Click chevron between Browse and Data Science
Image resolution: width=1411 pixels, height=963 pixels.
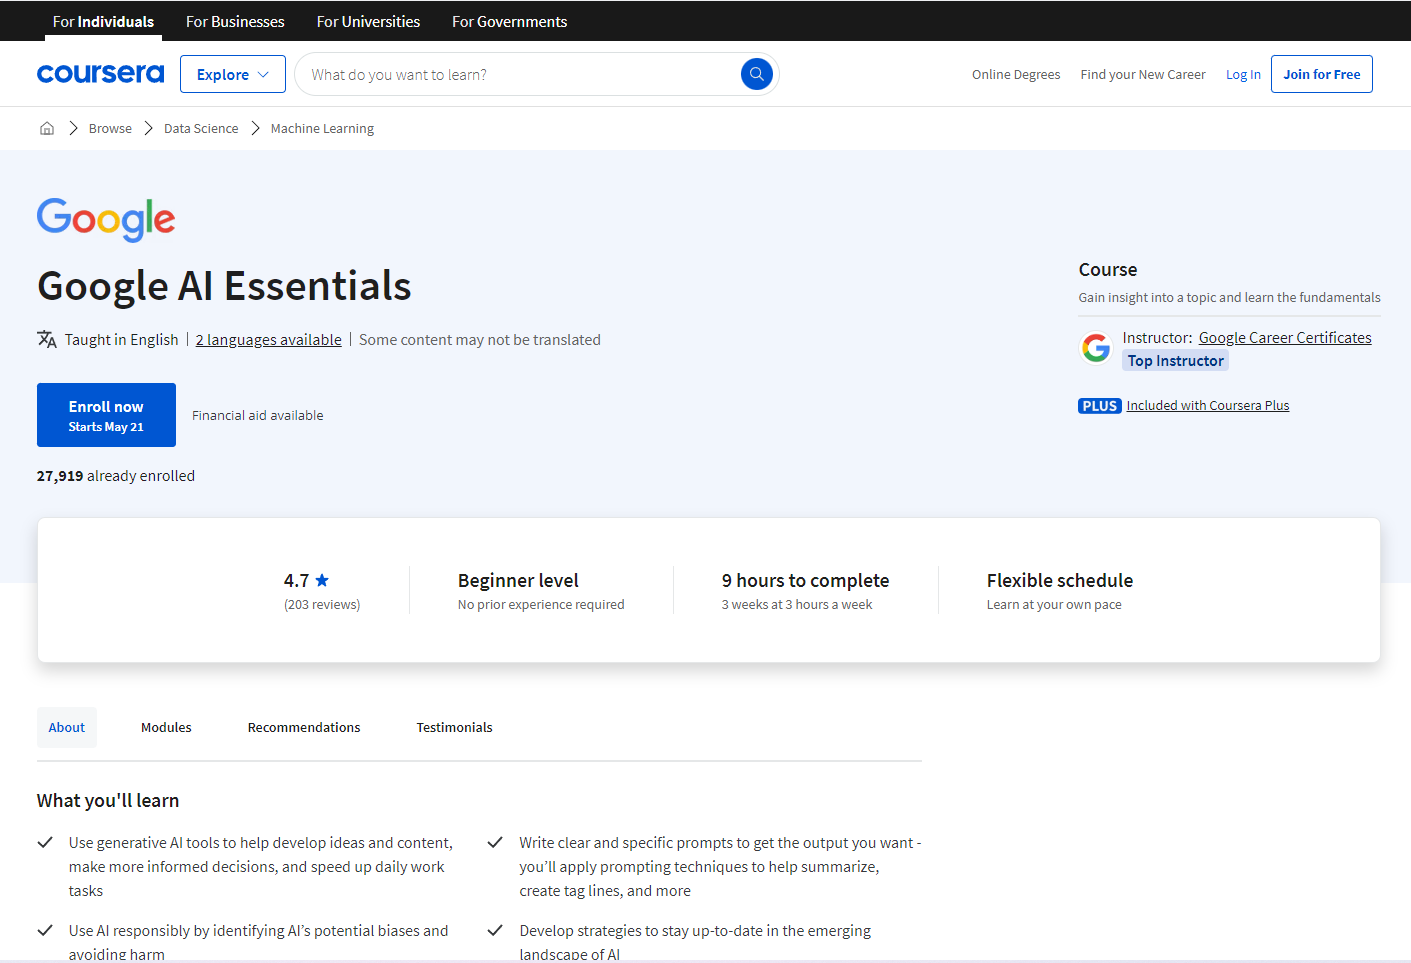pyautogui.click(x=148, y=128)
